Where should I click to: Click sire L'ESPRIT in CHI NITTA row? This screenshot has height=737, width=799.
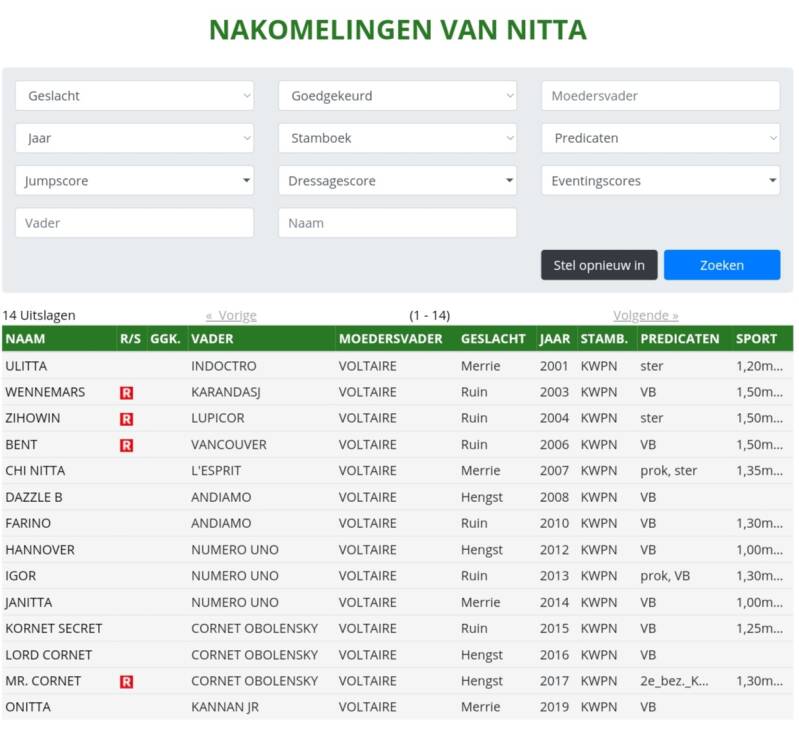[x=216, y=470]
